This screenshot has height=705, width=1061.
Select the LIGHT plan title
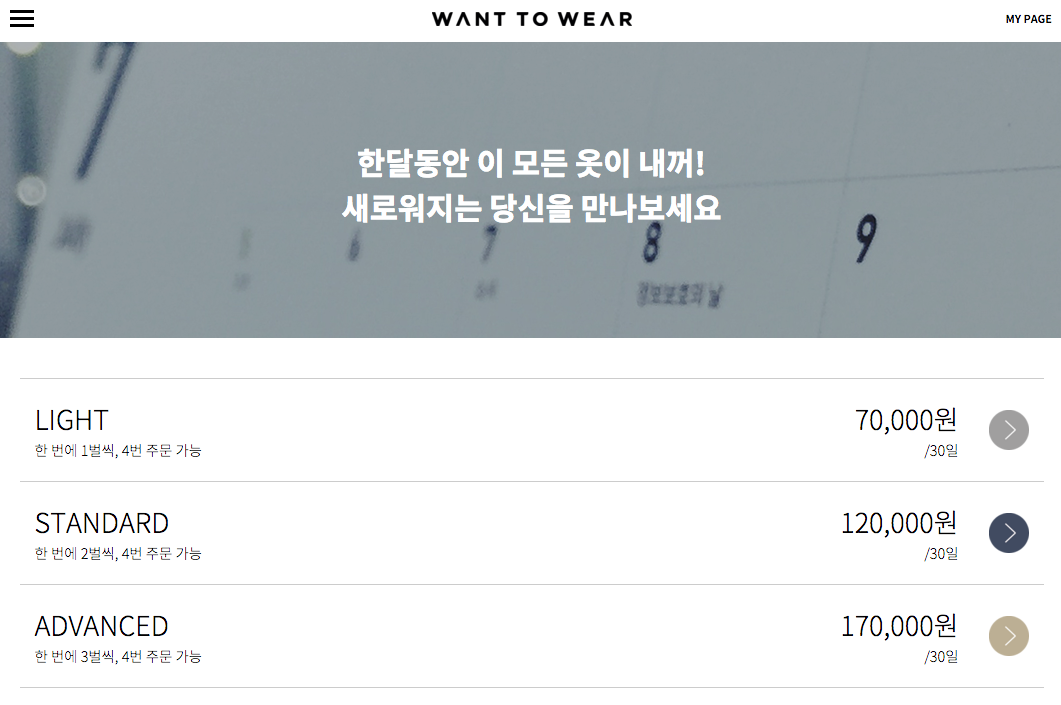point(71,420)
